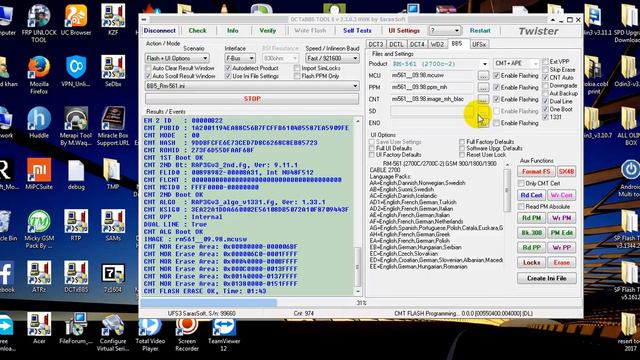Switch to the WD2 tab
Screen dimensions: 640x360
[437, 44]
